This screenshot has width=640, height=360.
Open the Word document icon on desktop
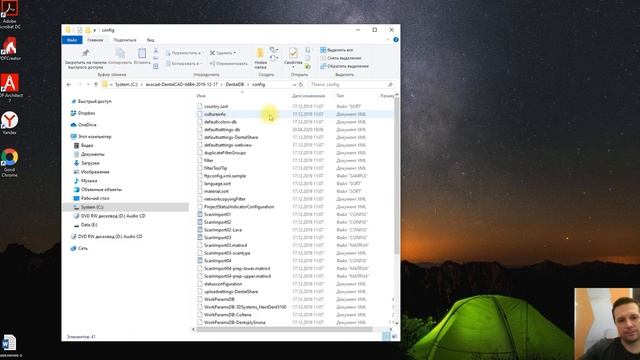coord(9,345)
